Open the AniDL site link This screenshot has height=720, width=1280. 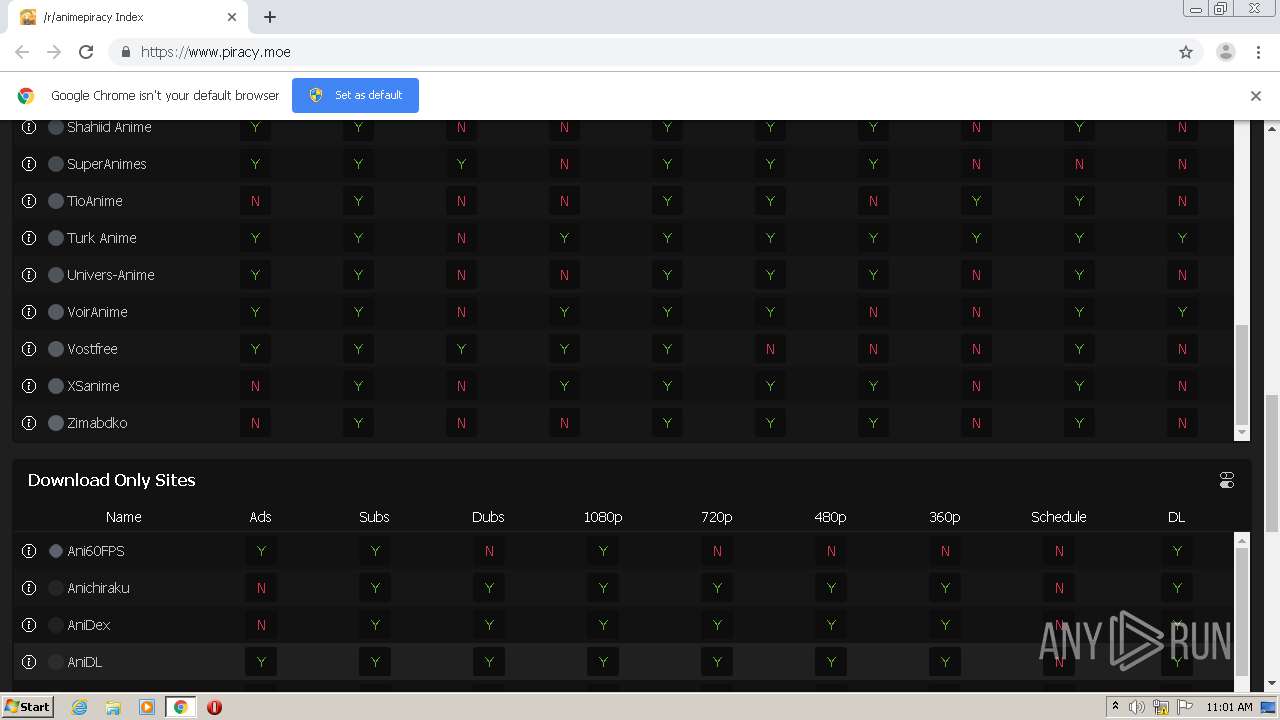(85, 662)
